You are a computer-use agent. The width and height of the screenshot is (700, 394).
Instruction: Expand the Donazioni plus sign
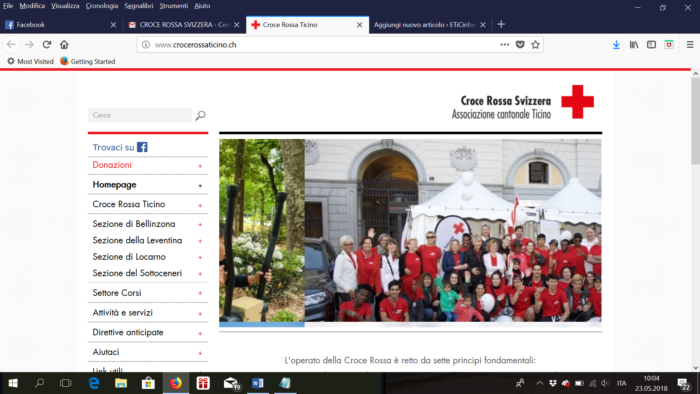(x=200, y=166)
